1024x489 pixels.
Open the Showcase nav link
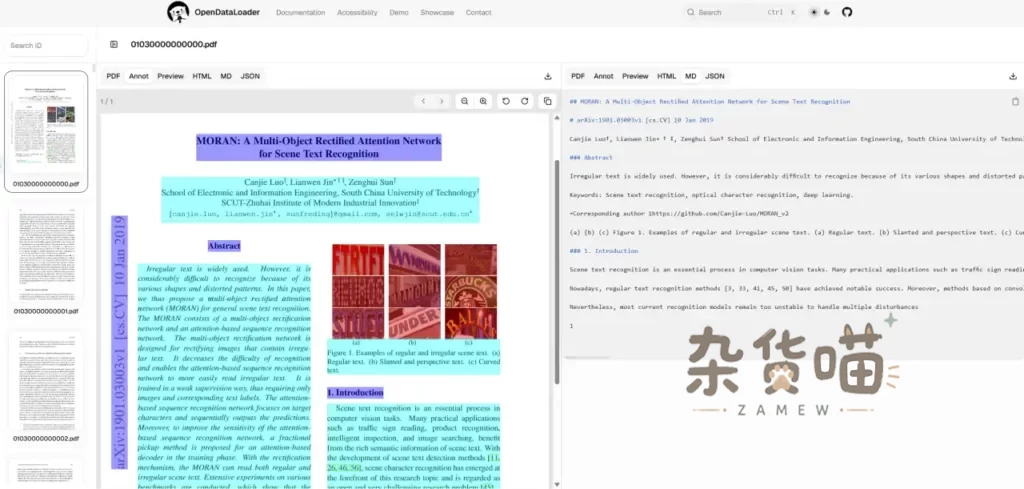[437, 12]
